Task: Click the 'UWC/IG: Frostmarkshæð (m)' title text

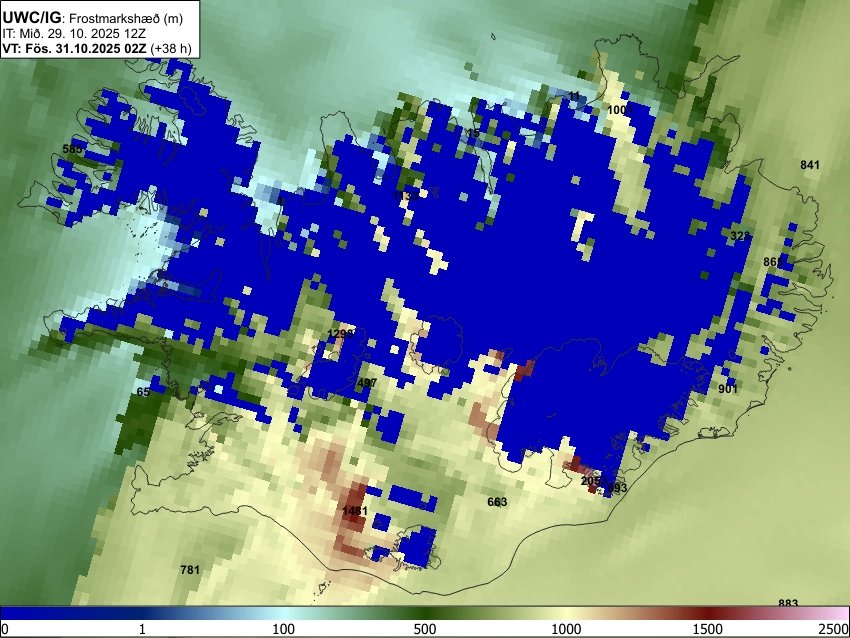Action: coord(93,18)
